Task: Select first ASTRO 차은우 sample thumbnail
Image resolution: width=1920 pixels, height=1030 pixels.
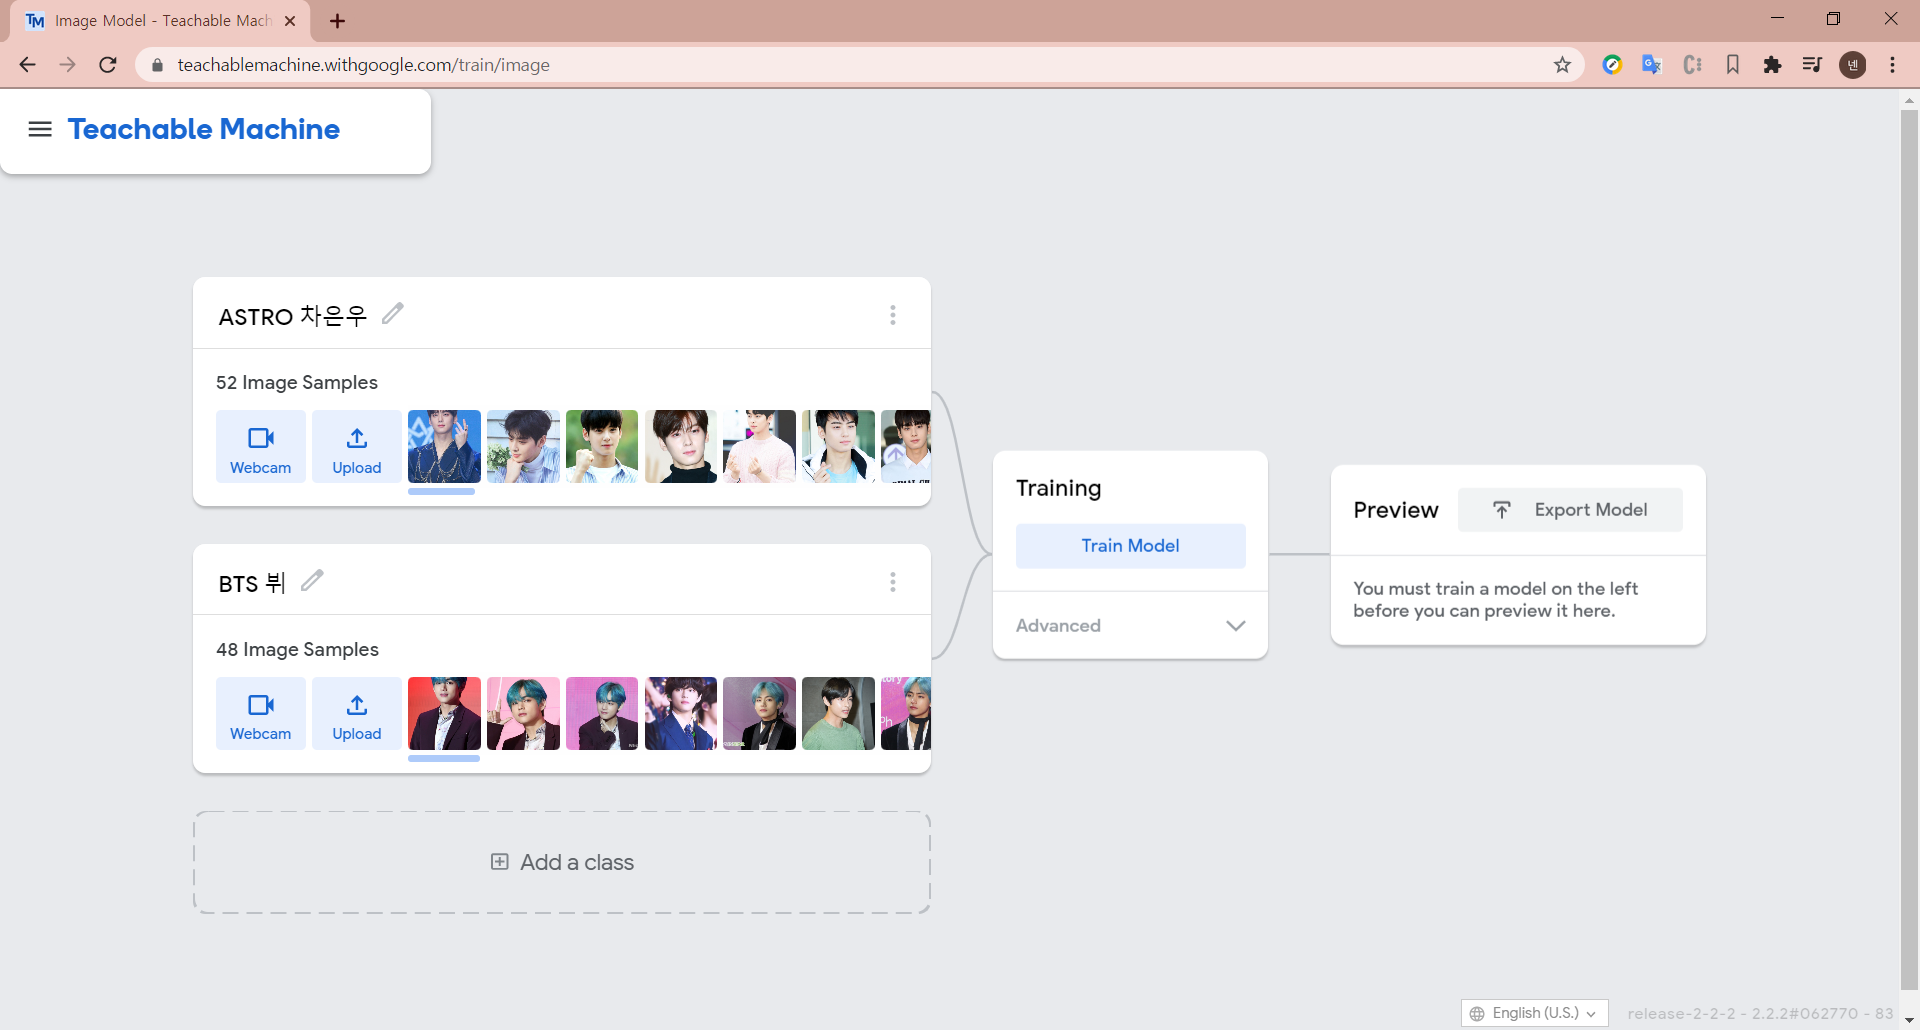Action: click(x=444, y=447)
